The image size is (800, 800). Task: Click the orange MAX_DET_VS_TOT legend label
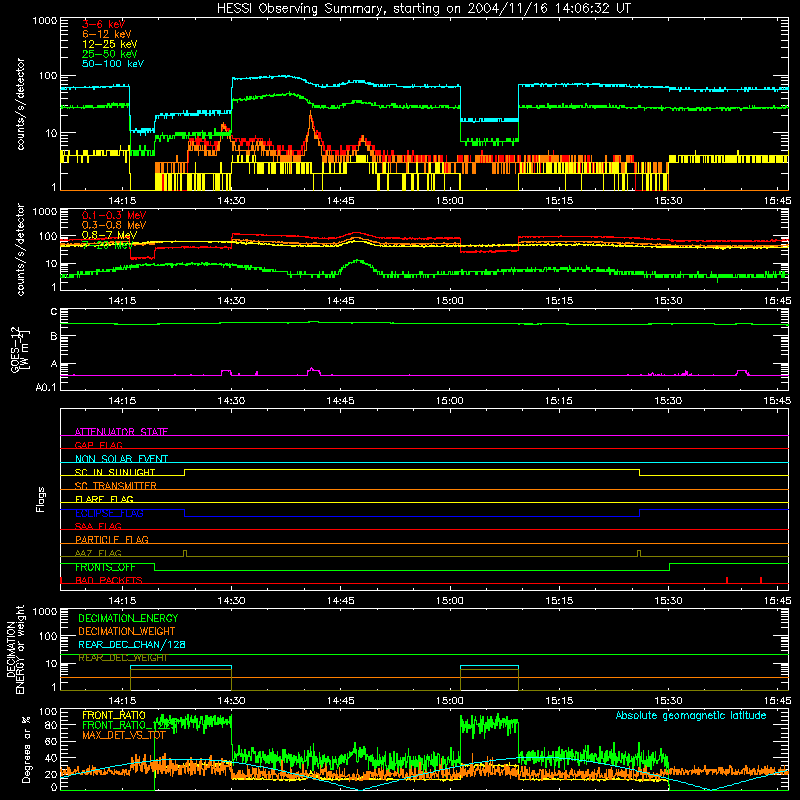(123, 735)
